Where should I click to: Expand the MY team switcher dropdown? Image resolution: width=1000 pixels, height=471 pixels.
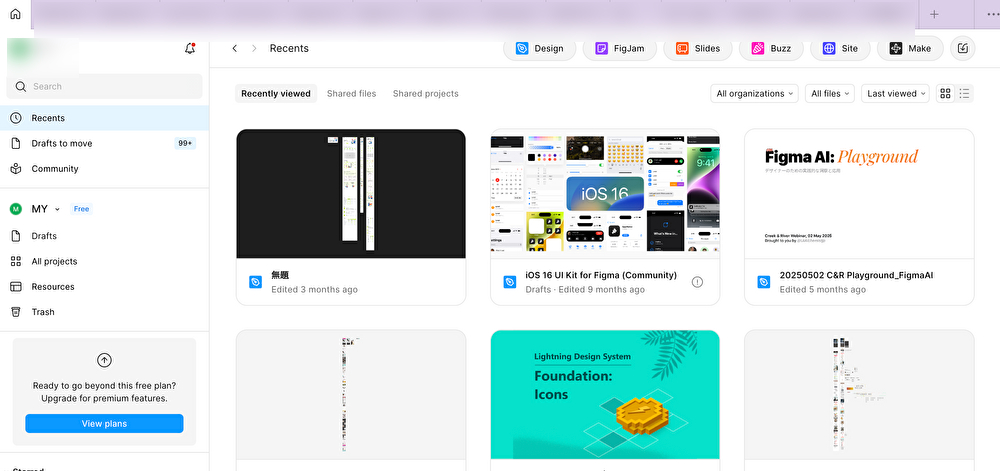[57, 209]
